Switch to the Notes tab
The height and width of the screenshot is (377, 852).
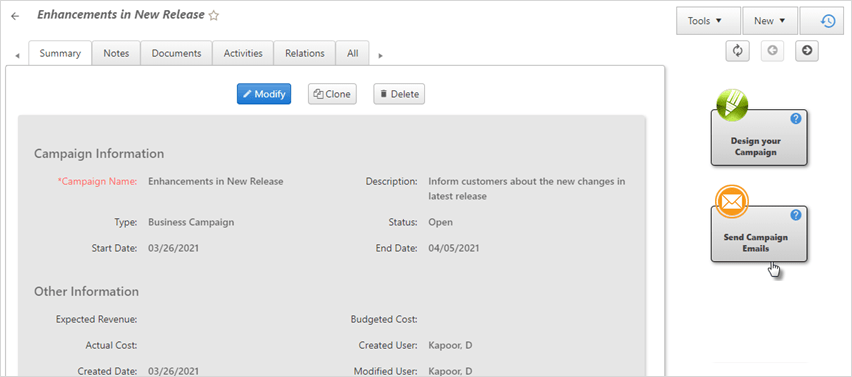pyautogui.click(x=116, y=53)
